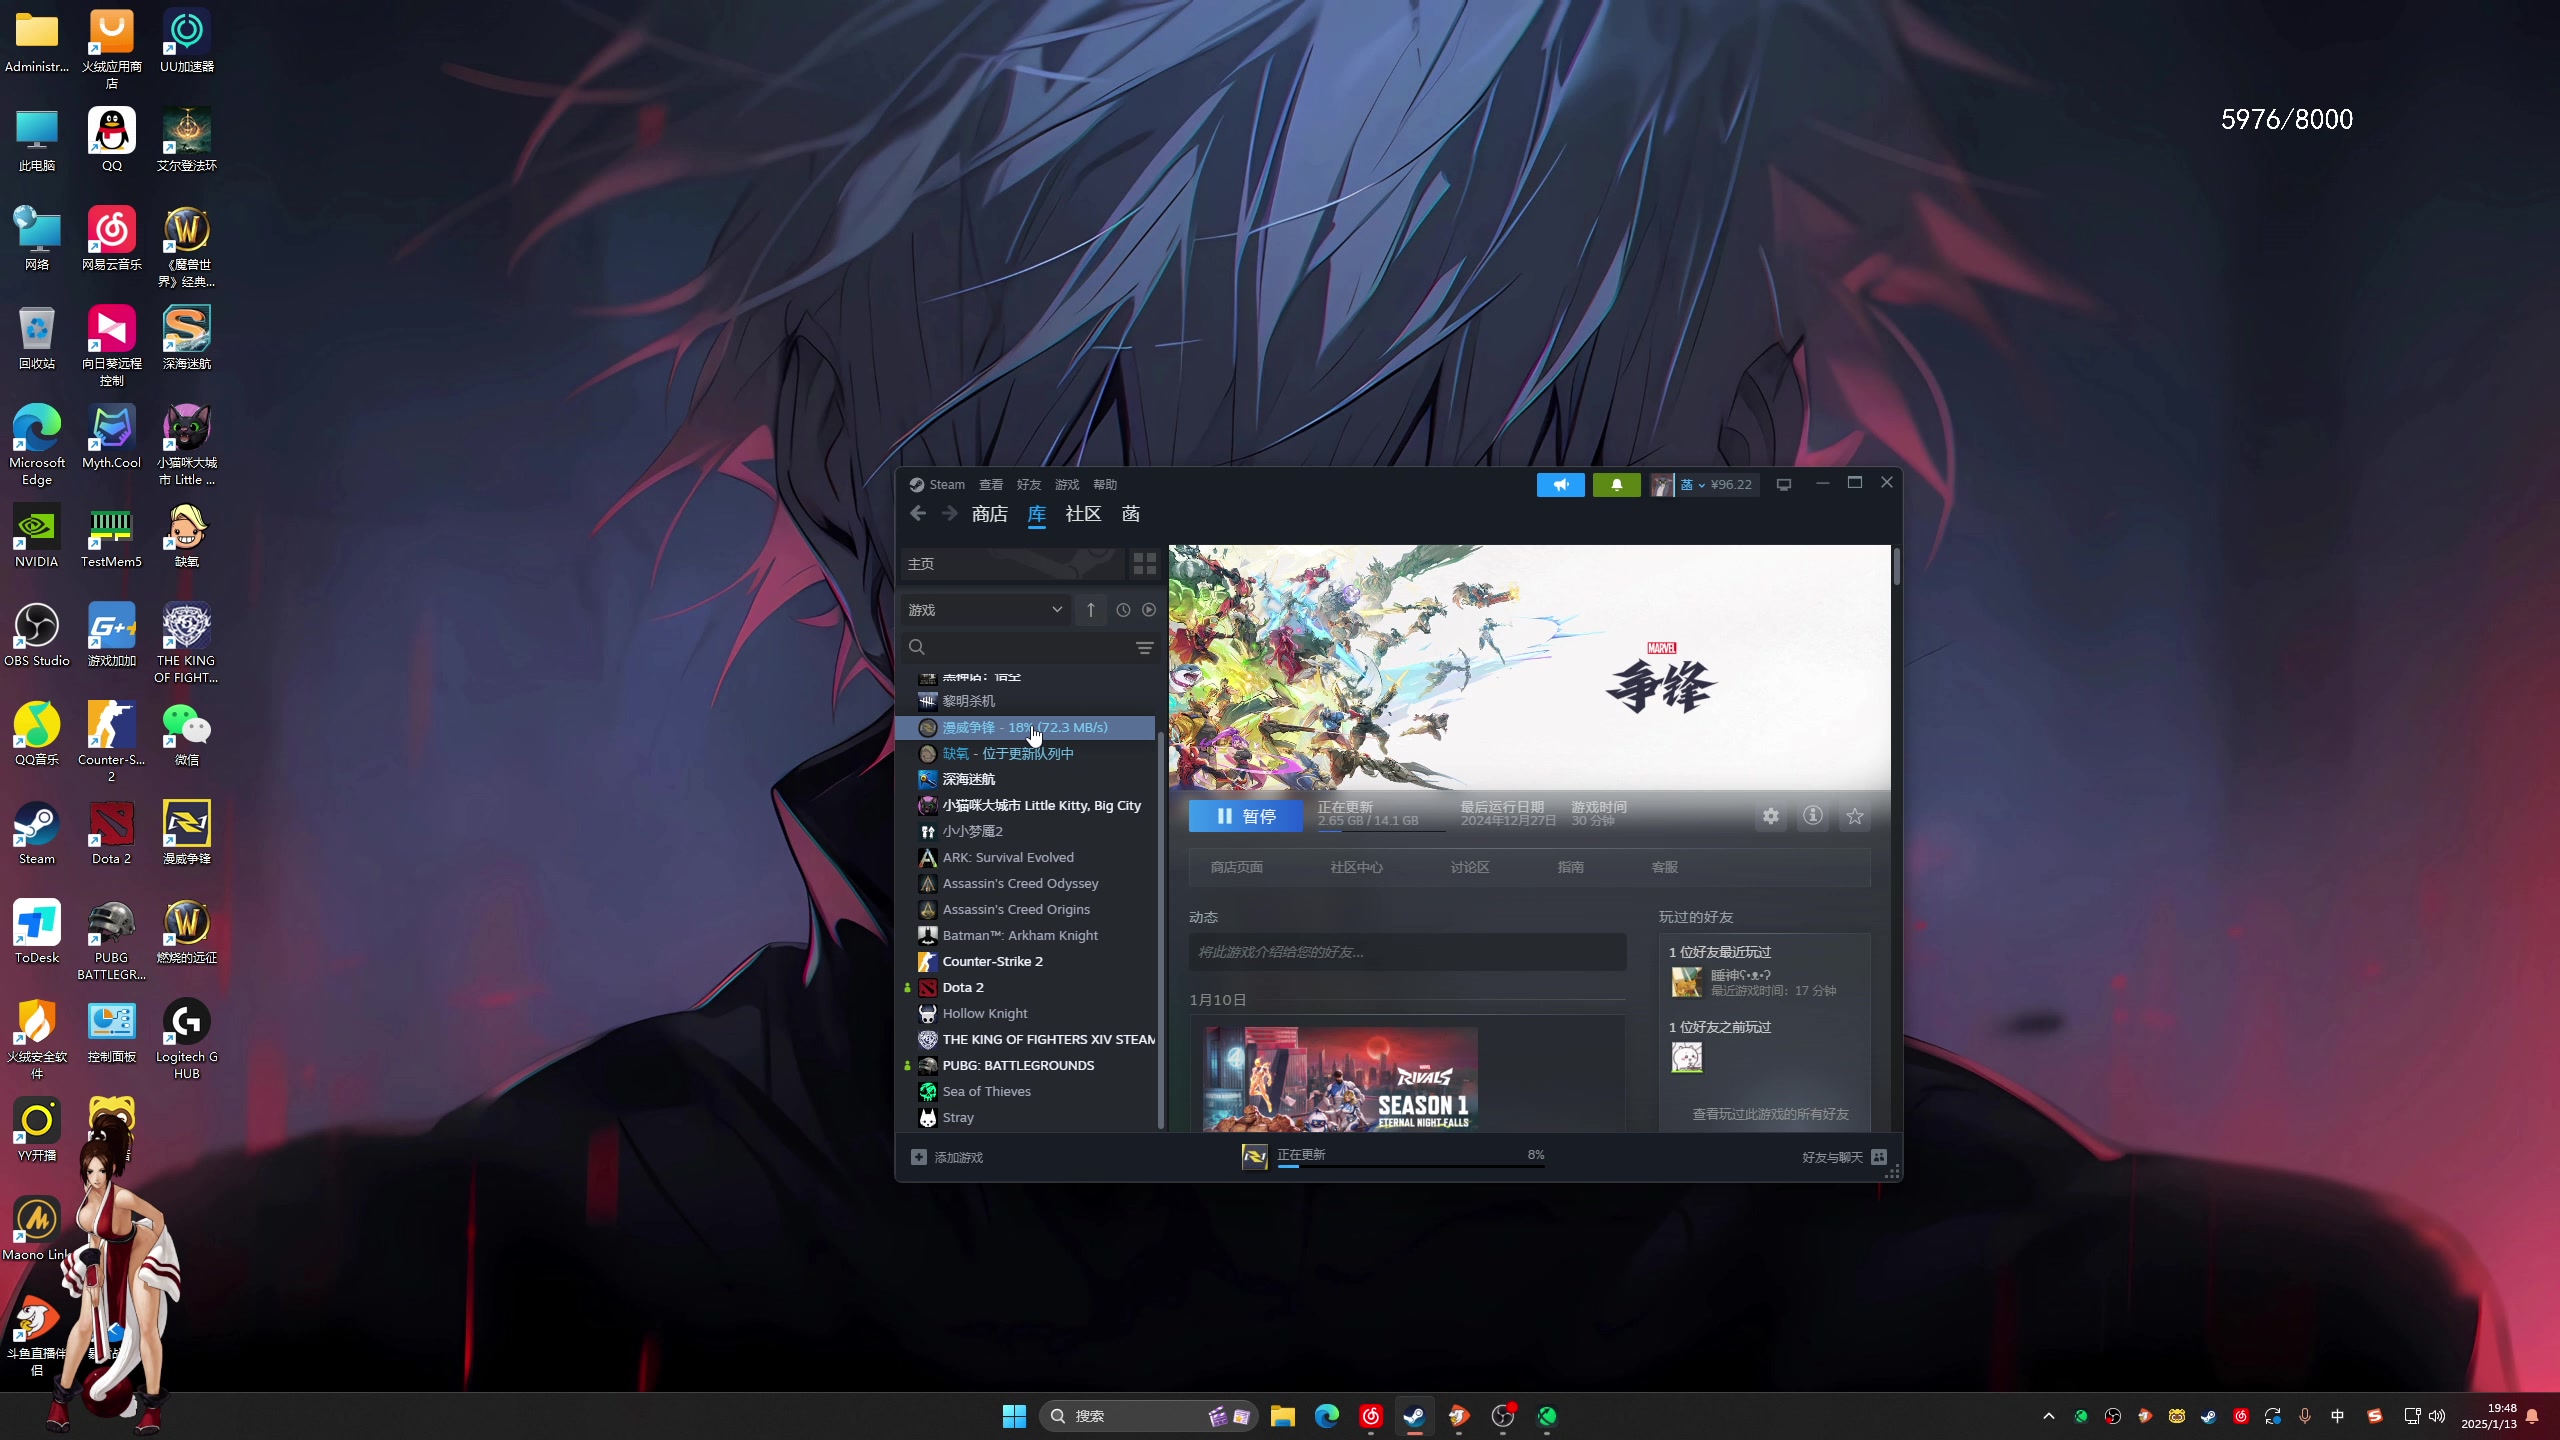The height and width of the screenshot is (1440, 2560).
Task: Switch library to grid view icon
Action: click(x=1144, y=564)
